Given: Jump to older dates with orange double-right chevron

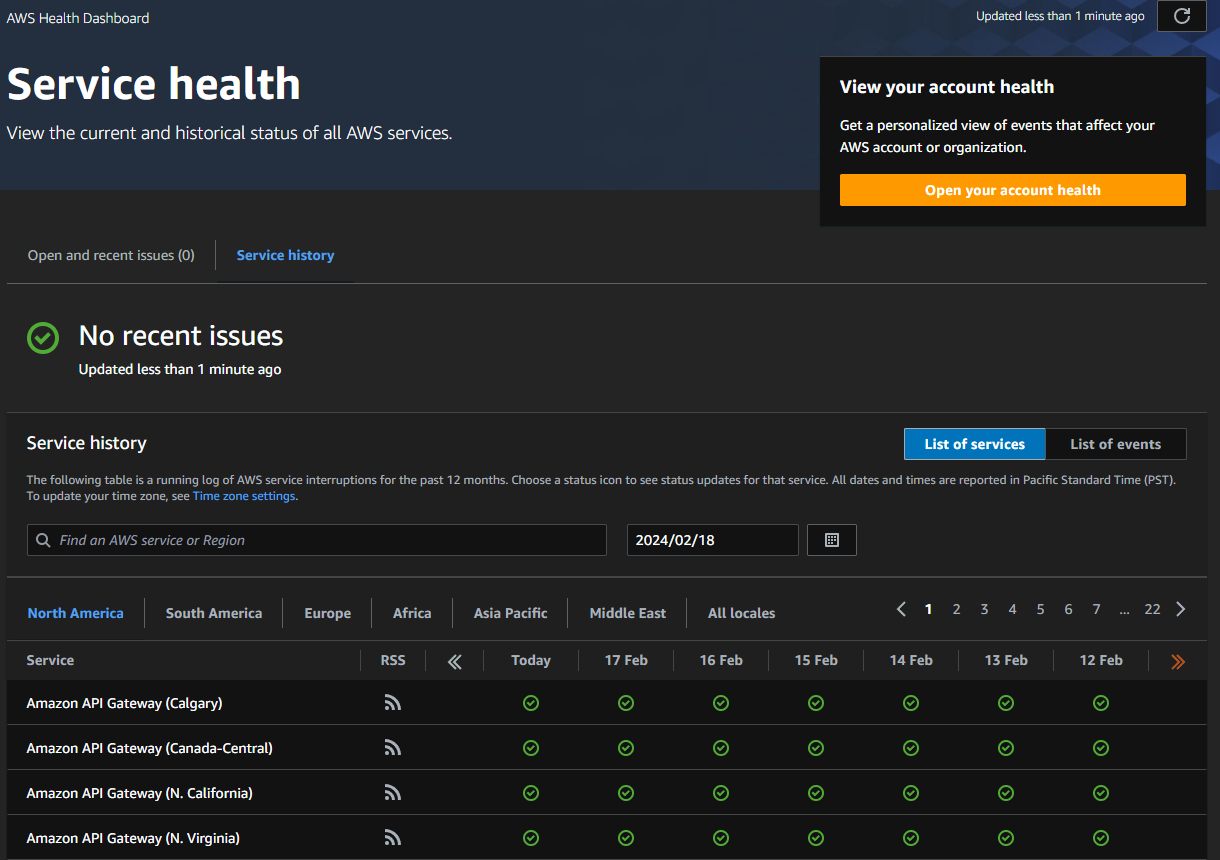Looking at the screenshot, I should [x=1177, y=661].
